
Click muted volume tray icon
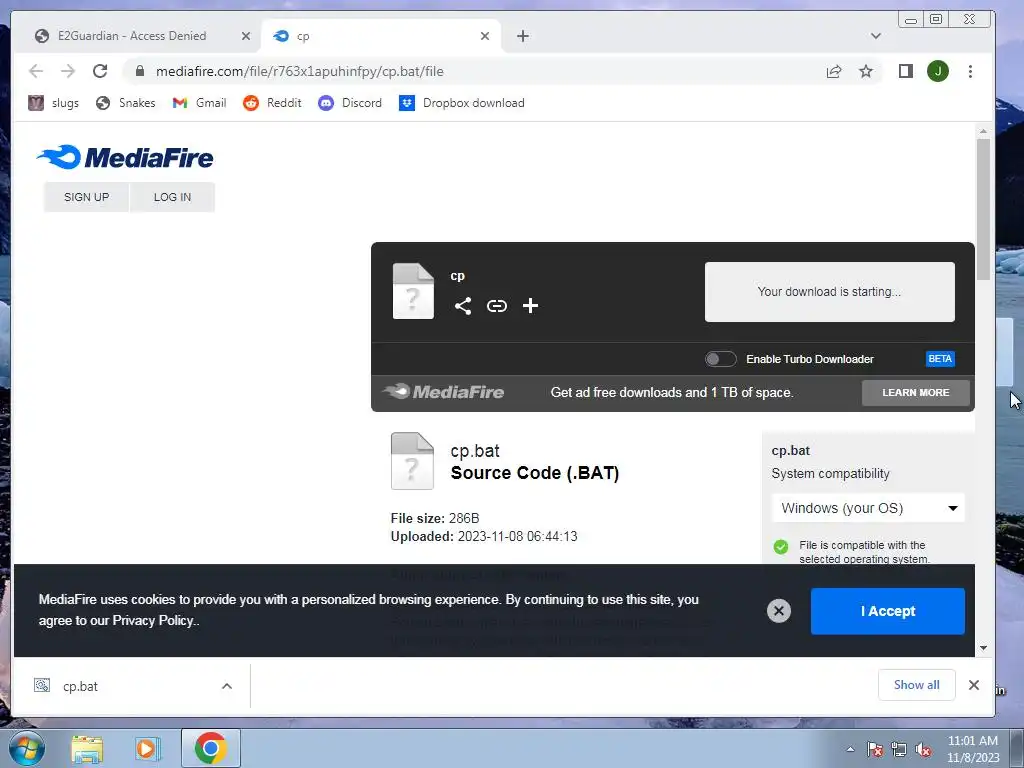pyautogui.click(x=923, y=749)
